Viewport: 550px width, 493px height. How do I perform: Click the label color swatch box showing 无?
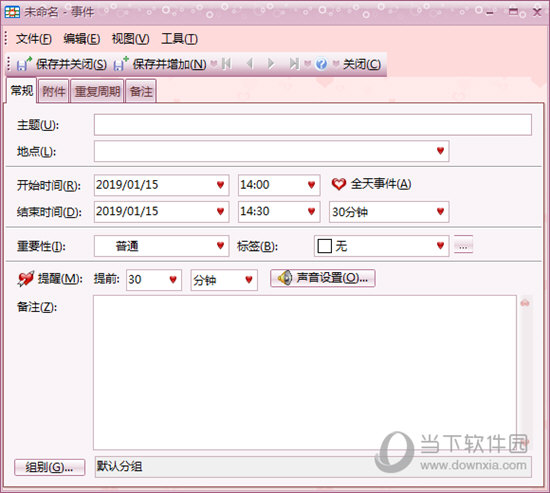[324, 246]
